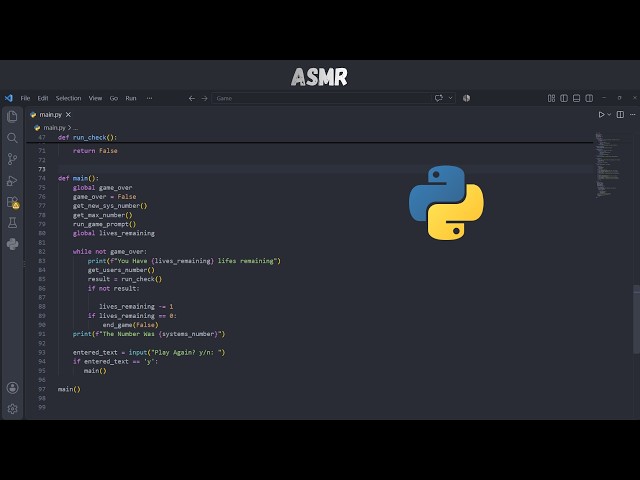Viewport: 640px width, 480px height.
Task: Click the breadcrumb ellipsis after main.py
Action: click(76, 128)
